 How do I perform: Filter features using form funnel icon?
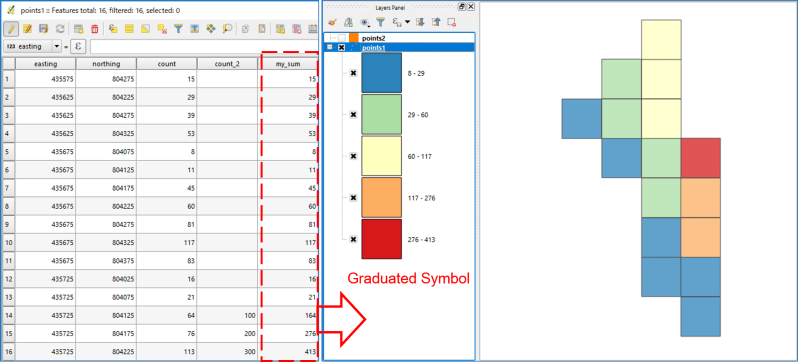tap(178, 29)
